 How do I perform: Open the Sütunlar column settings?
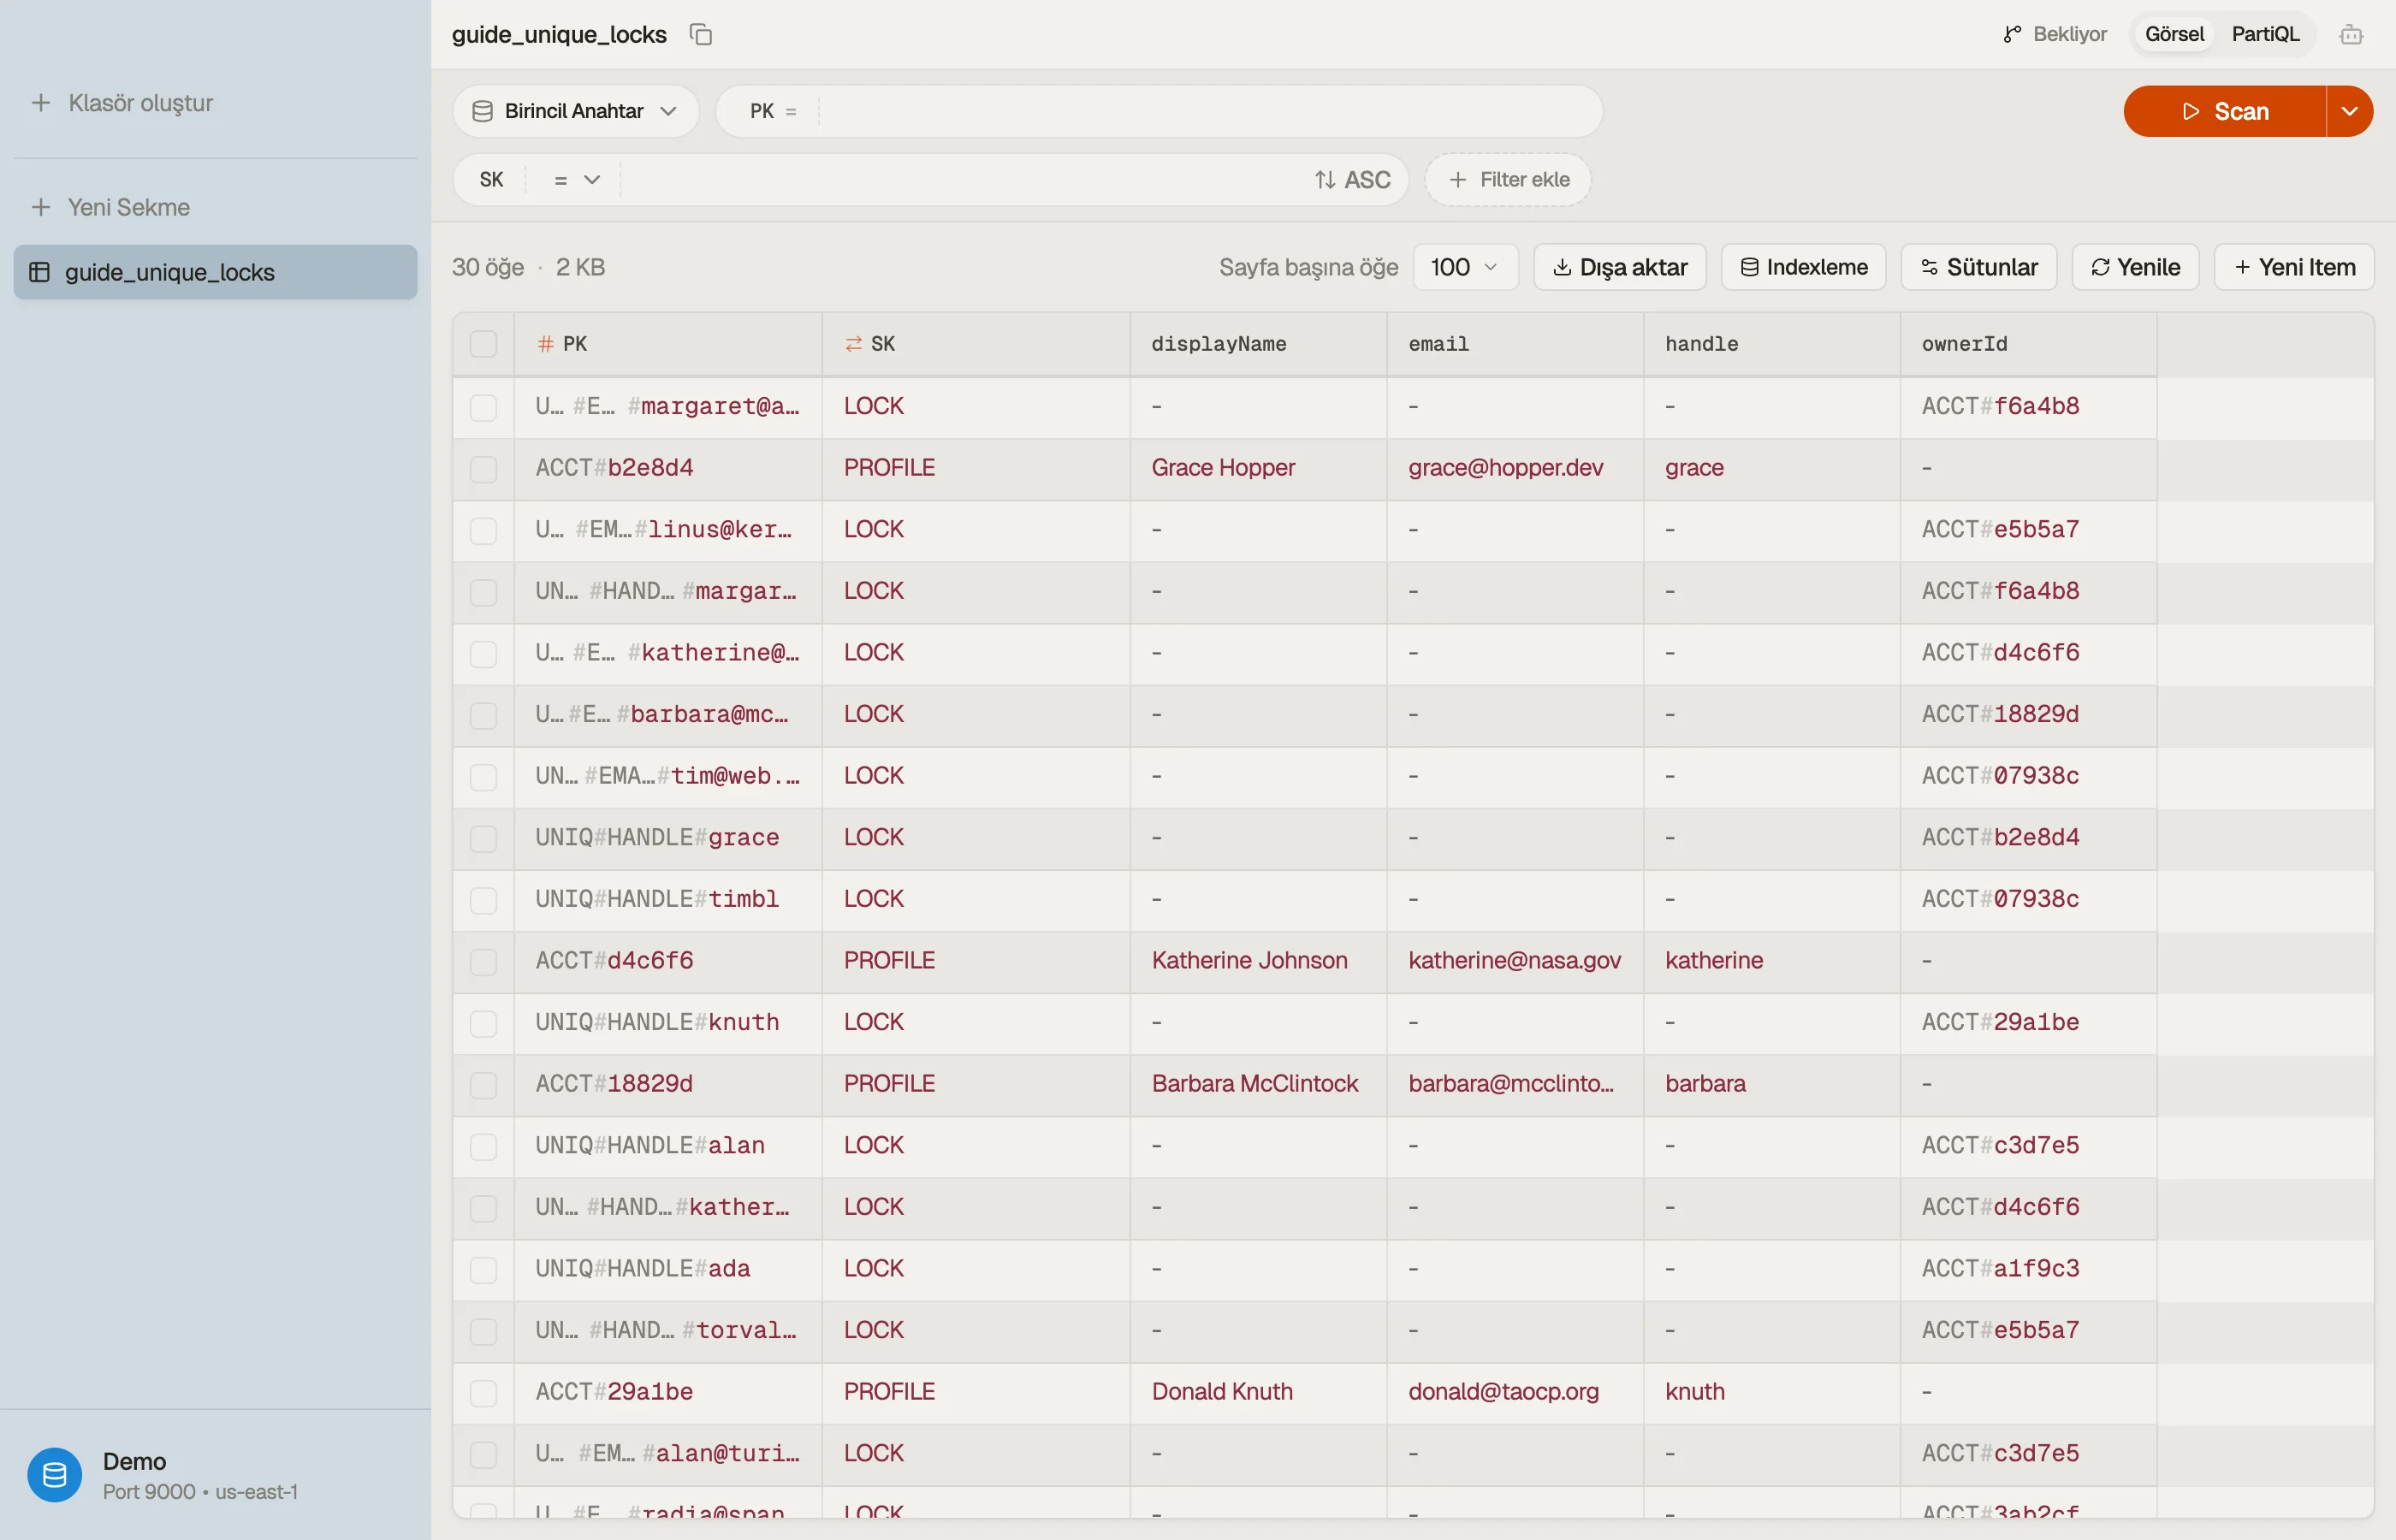click(1978, 267)
